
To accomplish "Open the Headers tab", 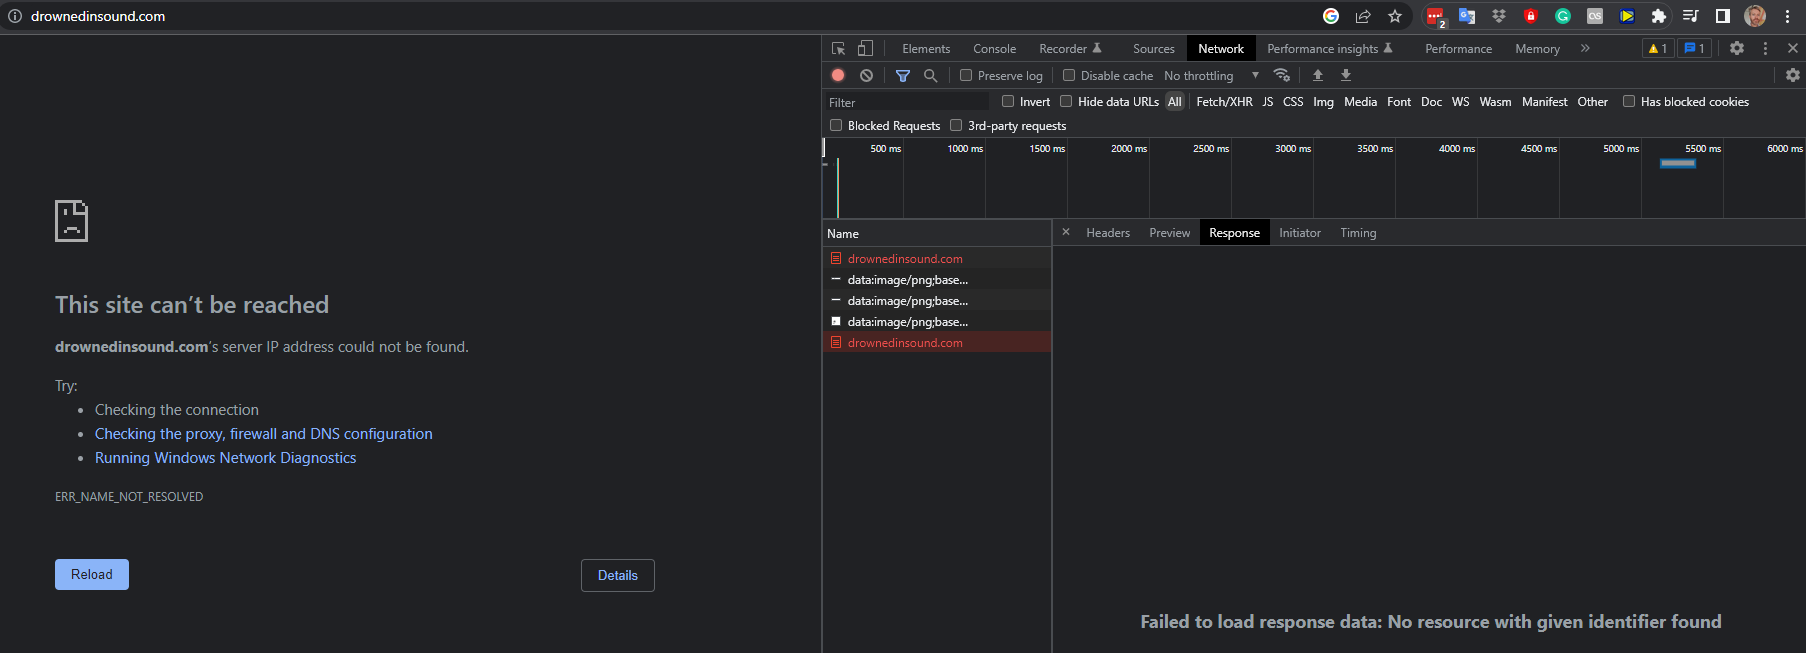I will (1108, 232).
